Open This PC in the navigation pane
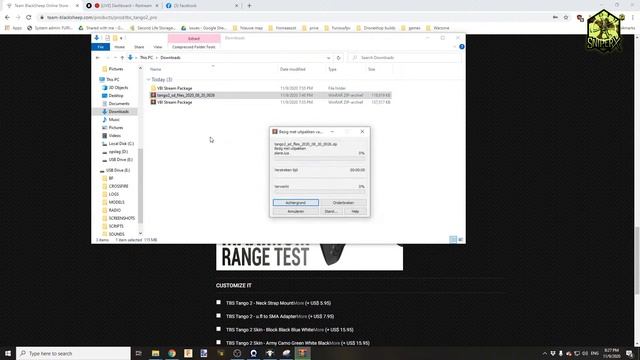The image size is (640, 360). coord(113,80)
